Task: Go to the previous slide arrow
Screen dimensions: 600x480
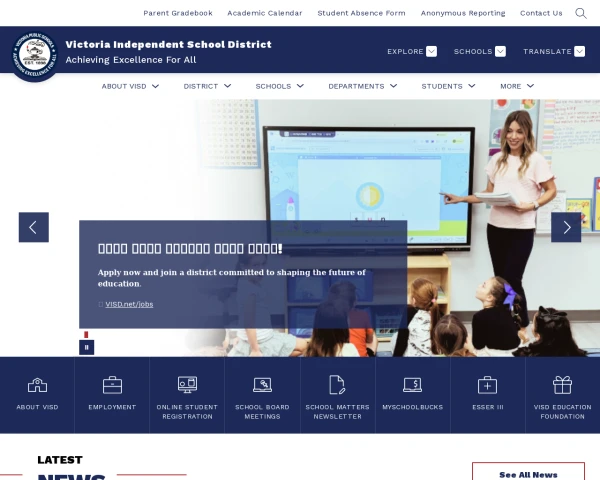Action: 33,227
